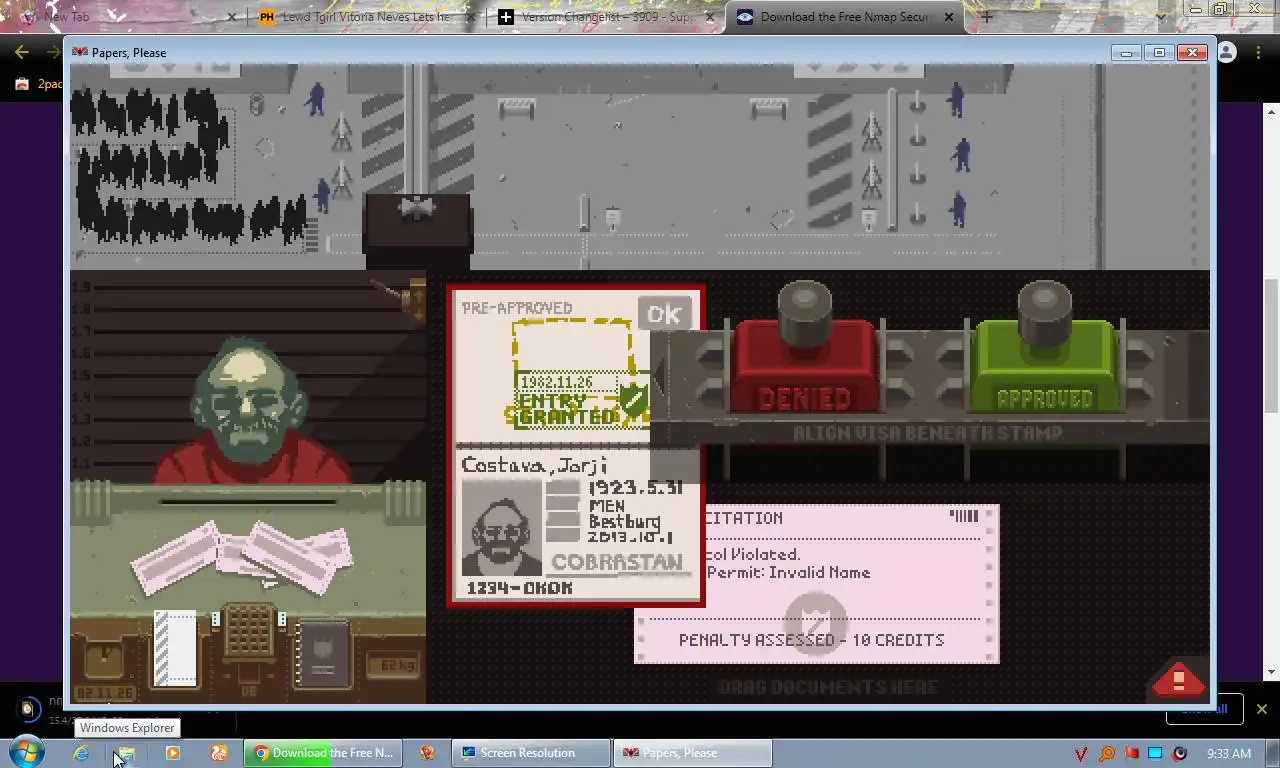
Task: Click the blue monitor tray icon
Action: point(1155,753)
